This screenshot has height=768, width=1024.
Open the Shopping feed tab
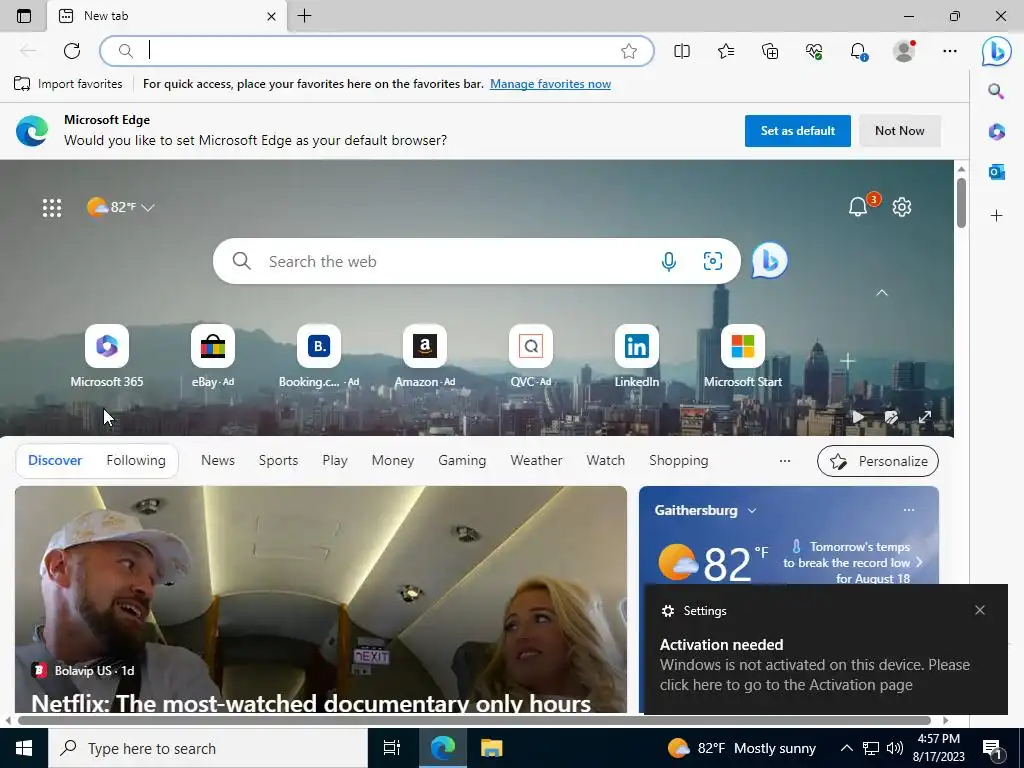tap(679, 460)
